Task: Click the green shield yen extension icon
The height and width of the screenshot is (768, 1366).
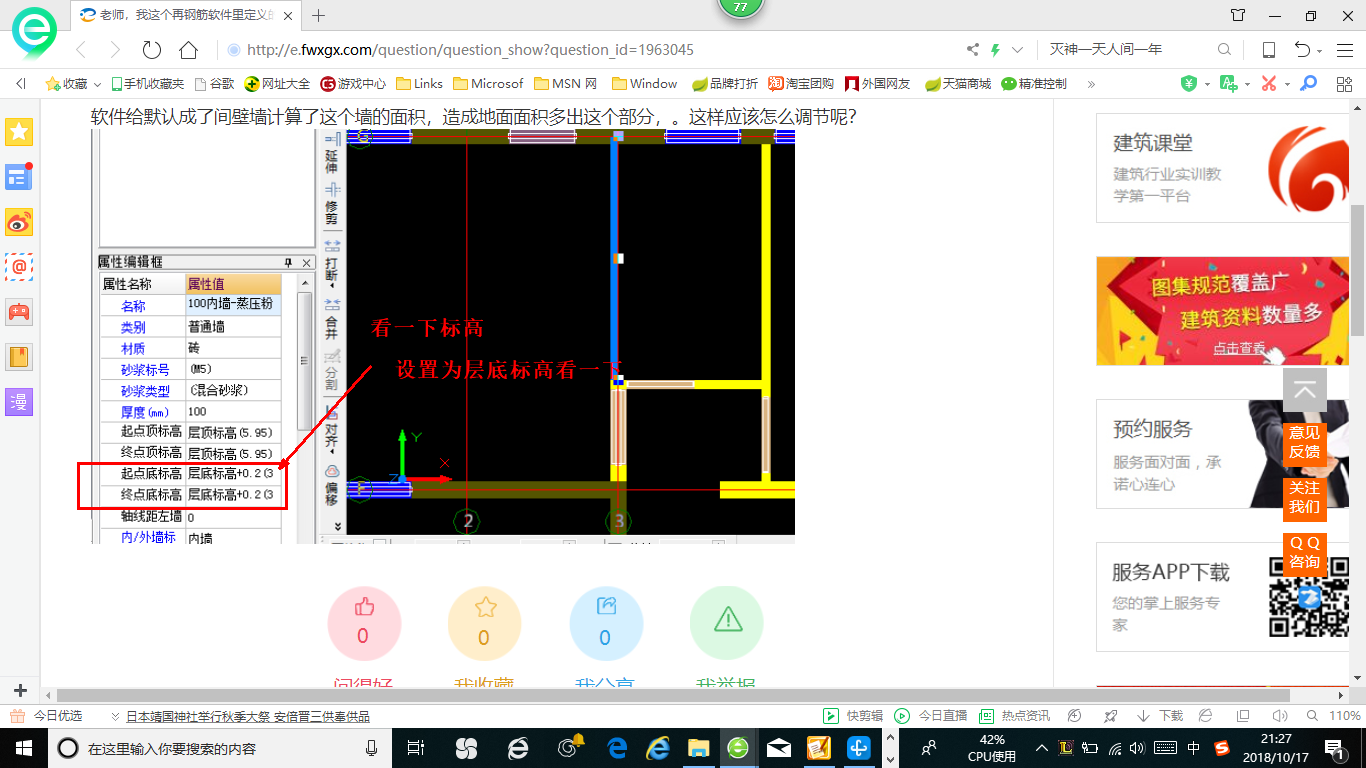Action: [1189, 84]
